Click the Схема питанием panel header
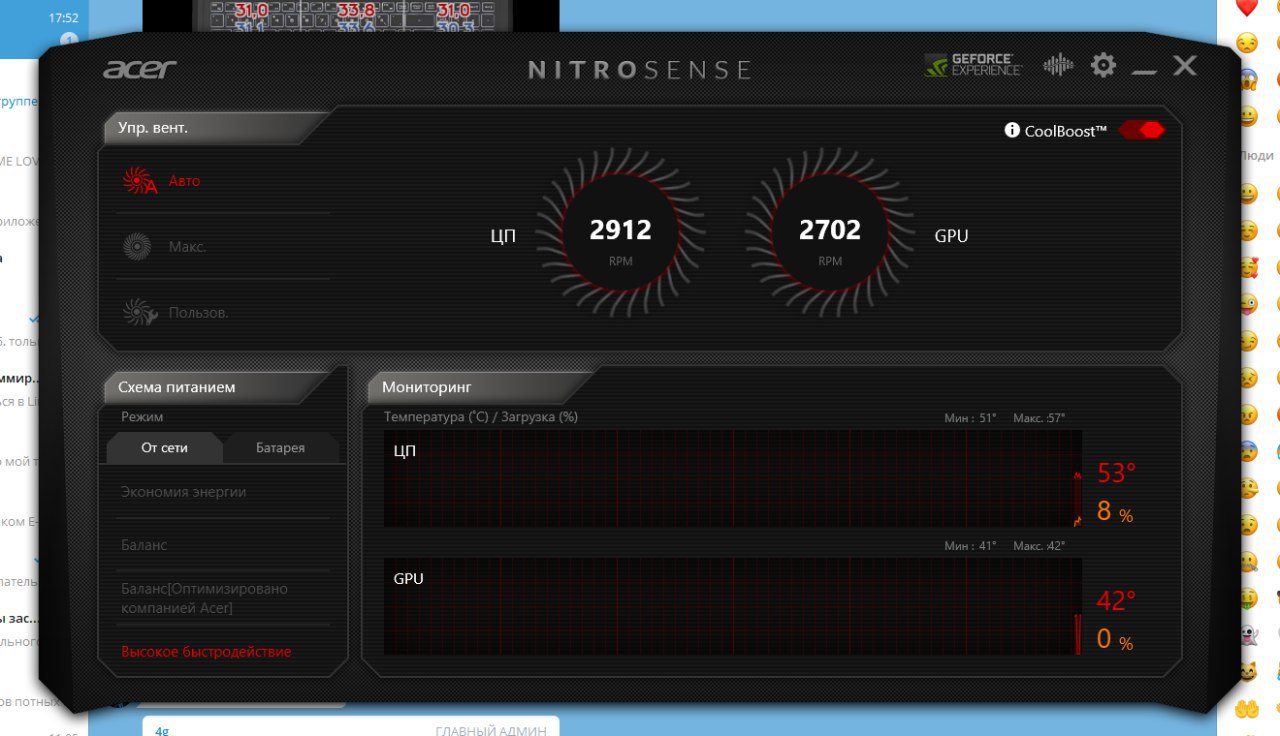1280x736 pixels. [216, 387]
